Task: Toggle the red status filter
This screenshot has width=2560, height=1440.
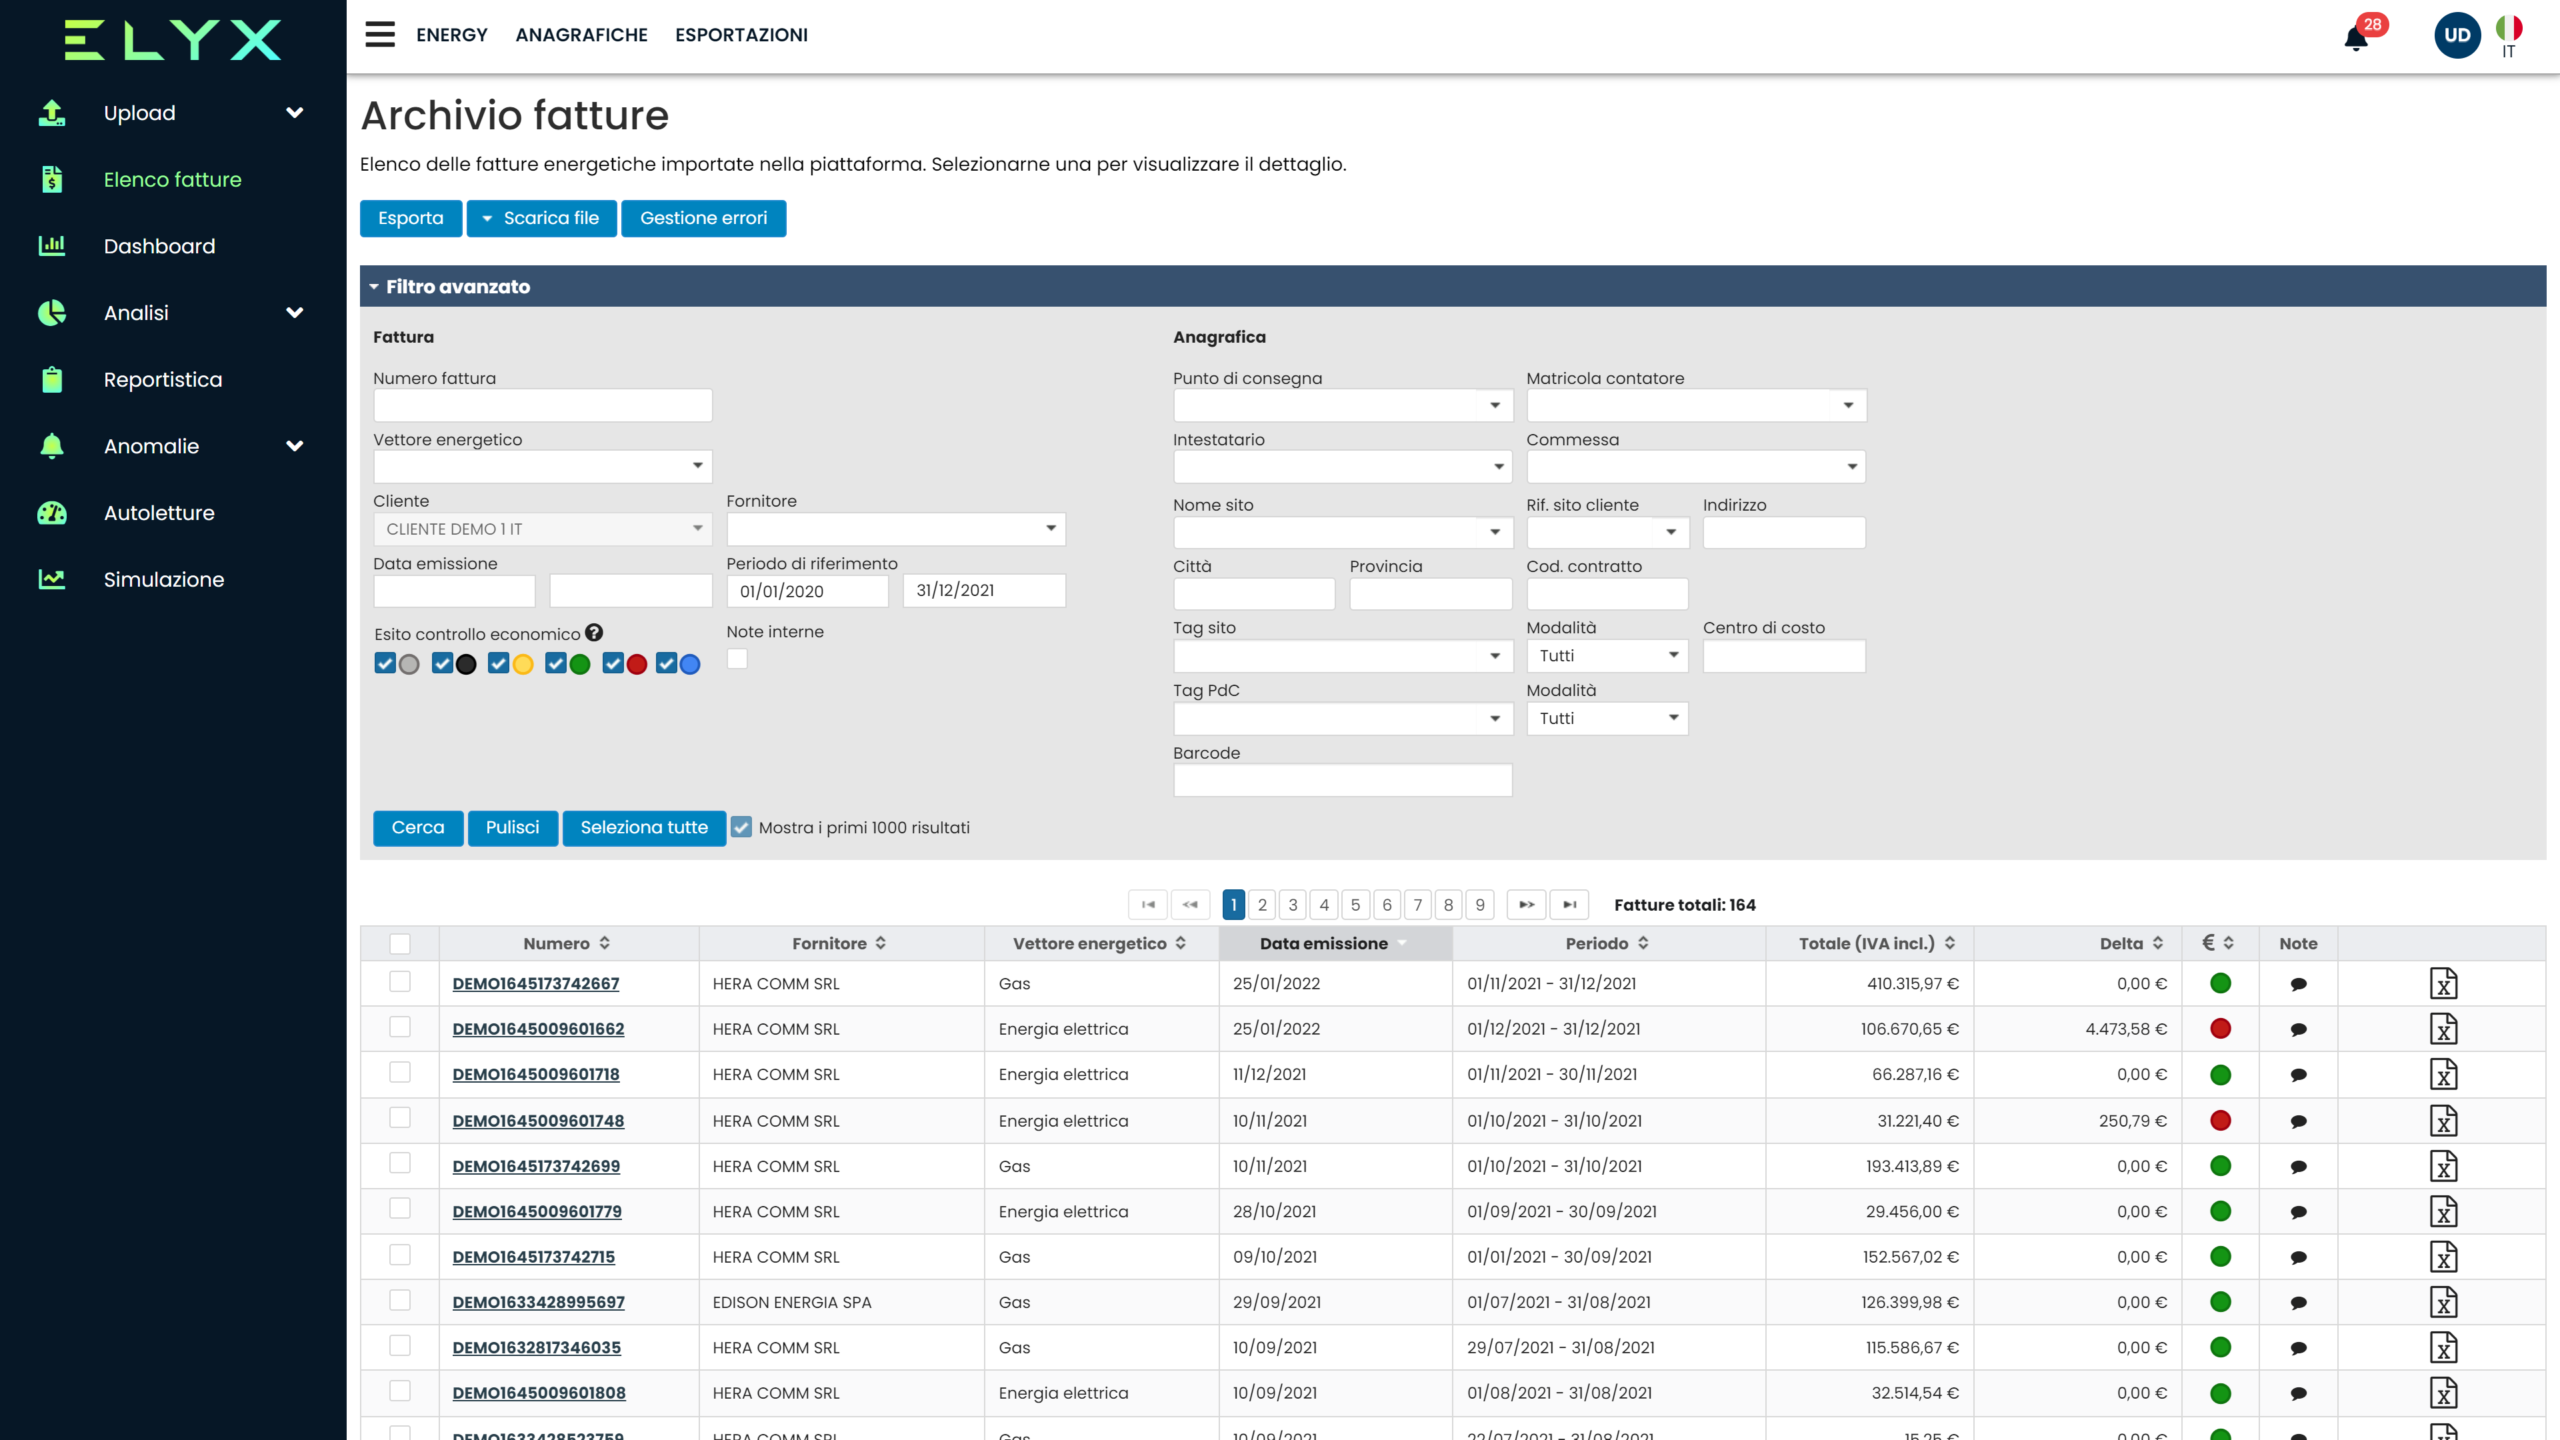Action: pyautogui.click(x=614, y=664)
